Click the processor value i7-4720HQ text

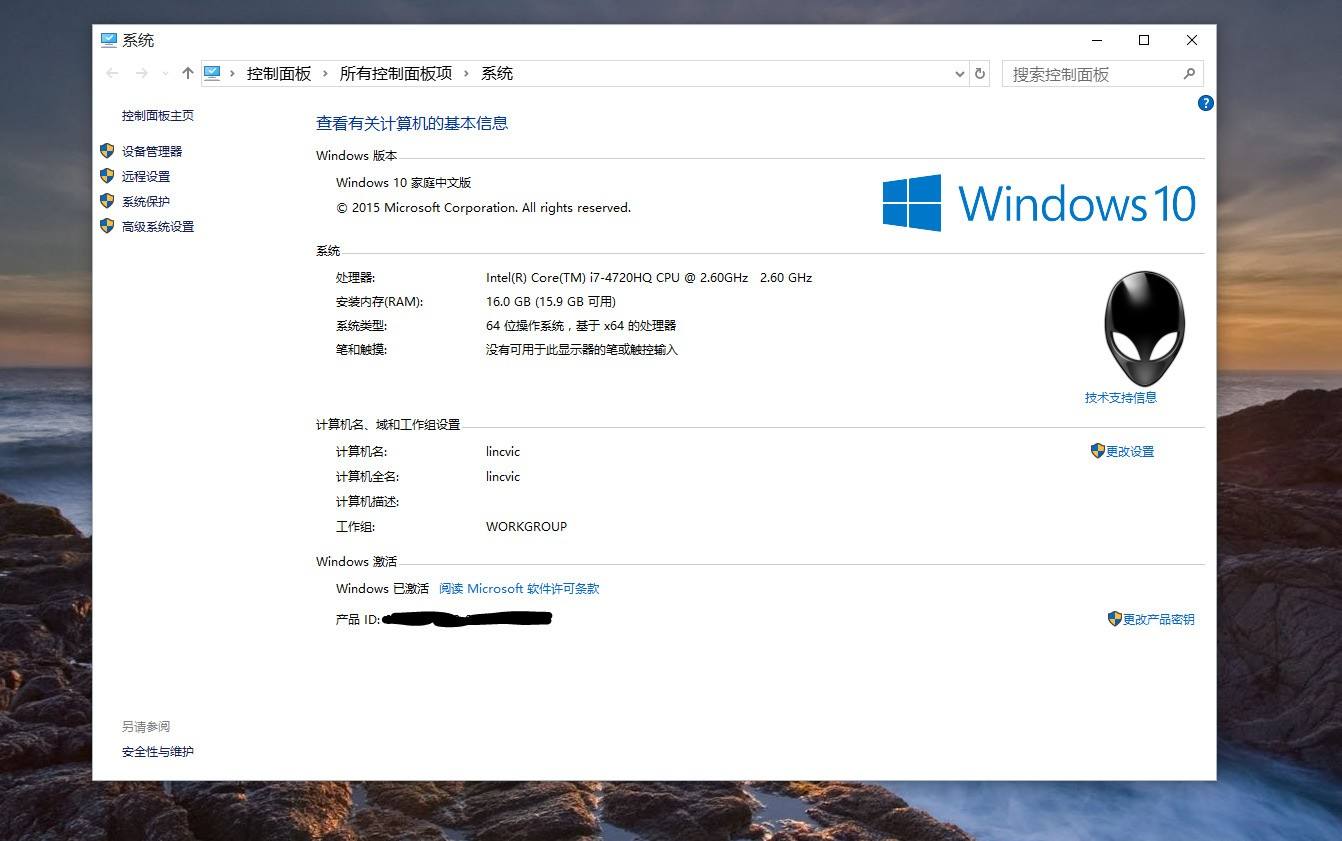649,278
